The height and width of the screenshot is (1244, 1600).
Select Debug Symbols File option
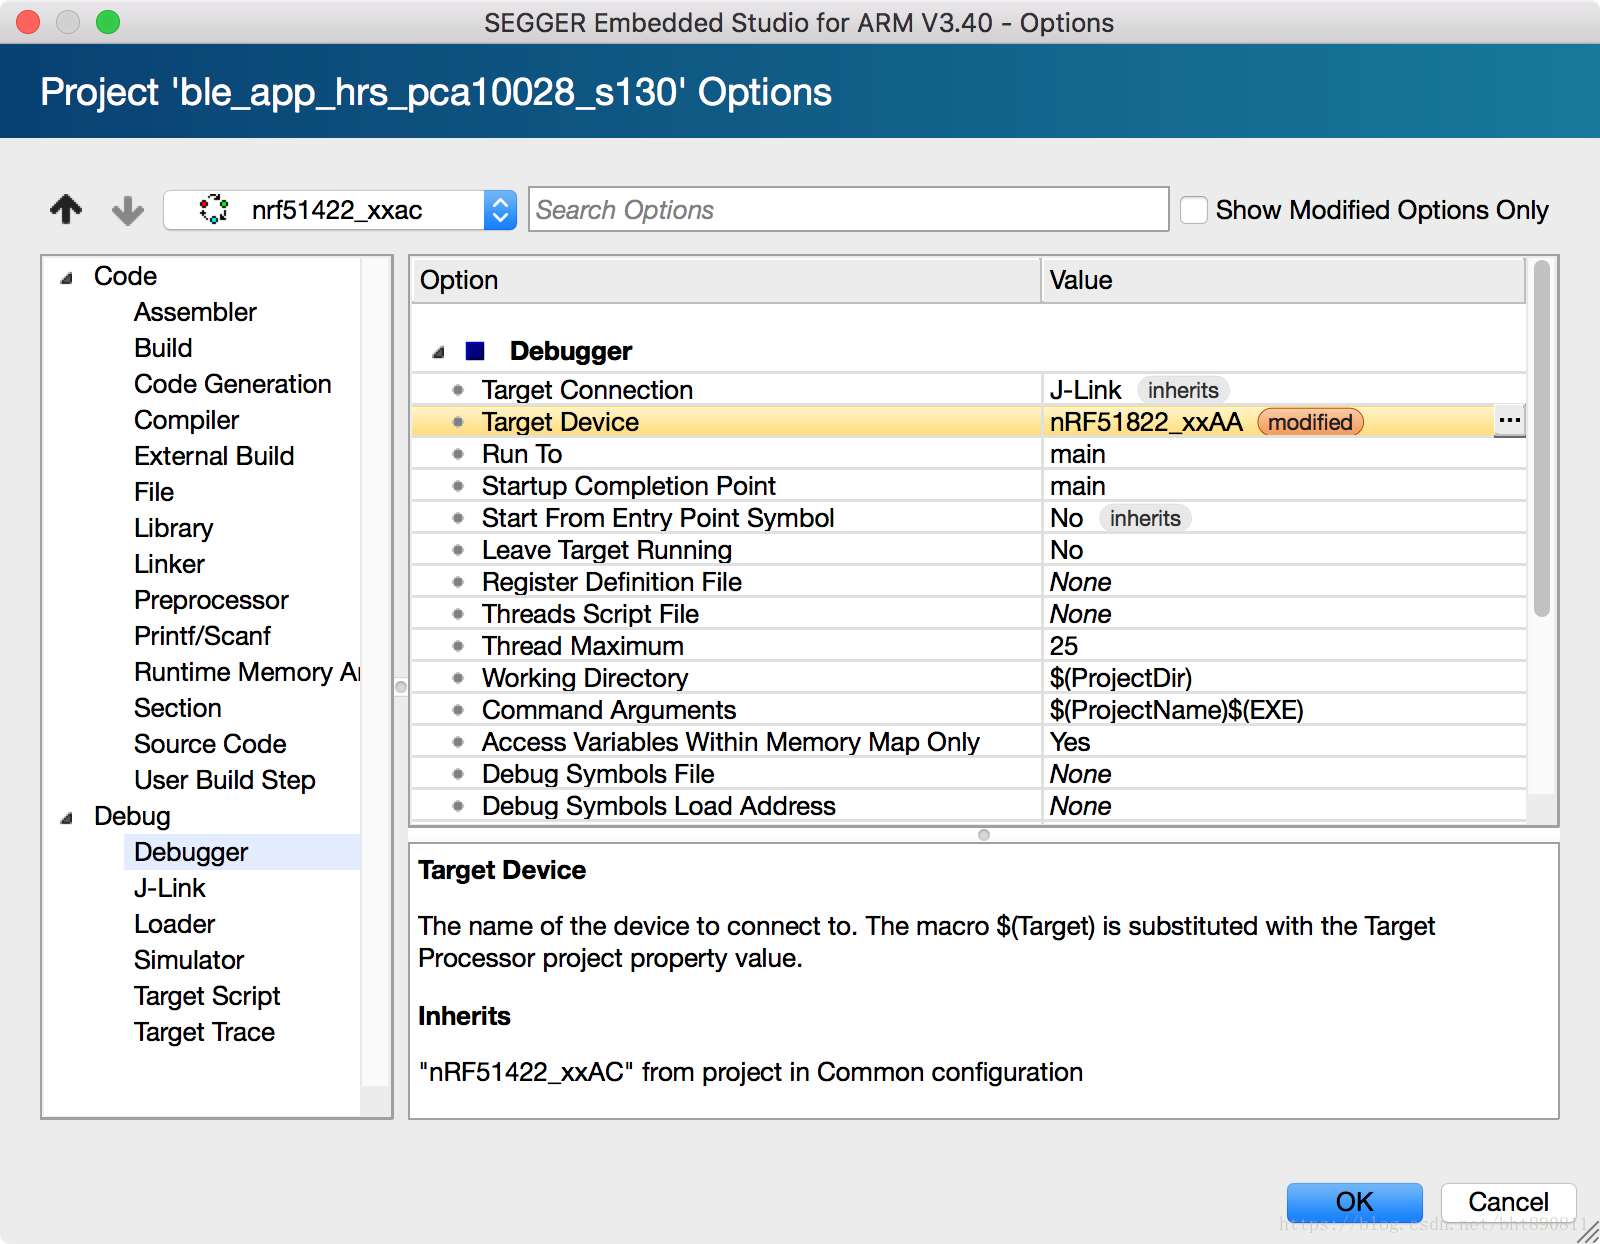(968, 774)
